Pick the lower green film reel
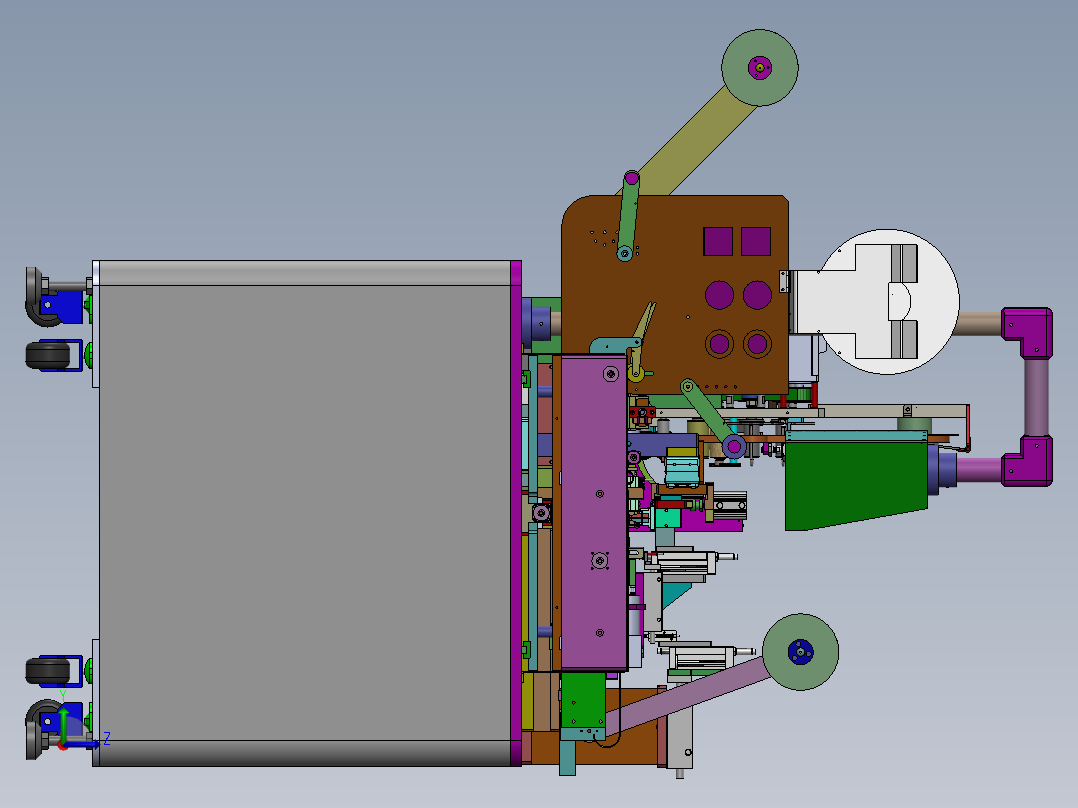Image resolution: width=1078 pixels, height=808 pixels. coord(800,652)
